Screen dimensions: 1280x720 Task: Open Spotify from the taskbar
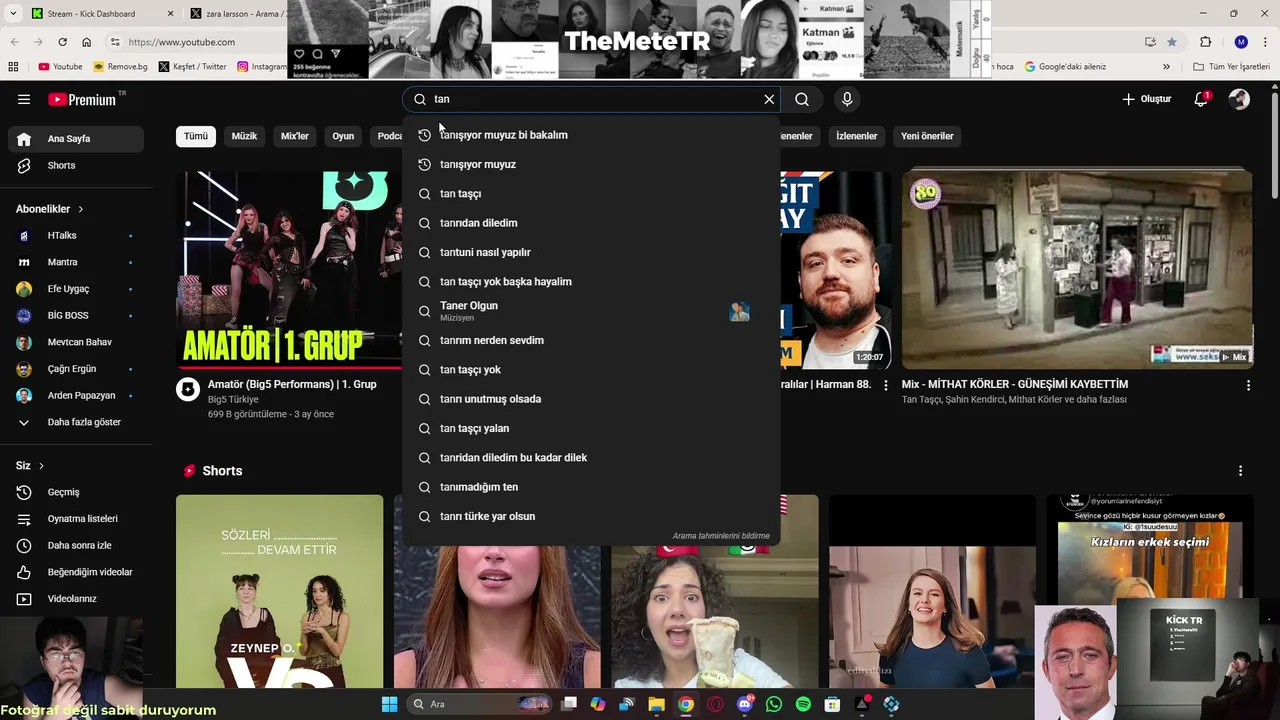click(x=803, y=704)
